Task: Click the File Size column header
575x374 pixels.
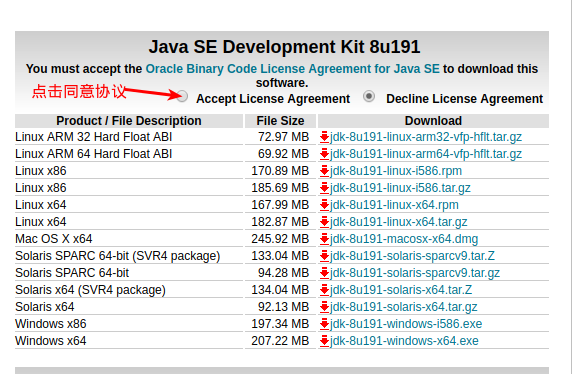Action: point(280,121)
